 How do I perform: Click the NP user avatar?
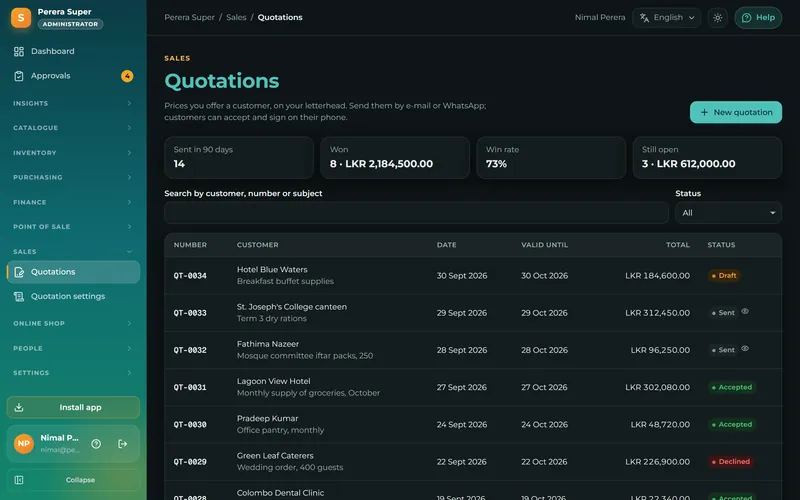[23, 444]
